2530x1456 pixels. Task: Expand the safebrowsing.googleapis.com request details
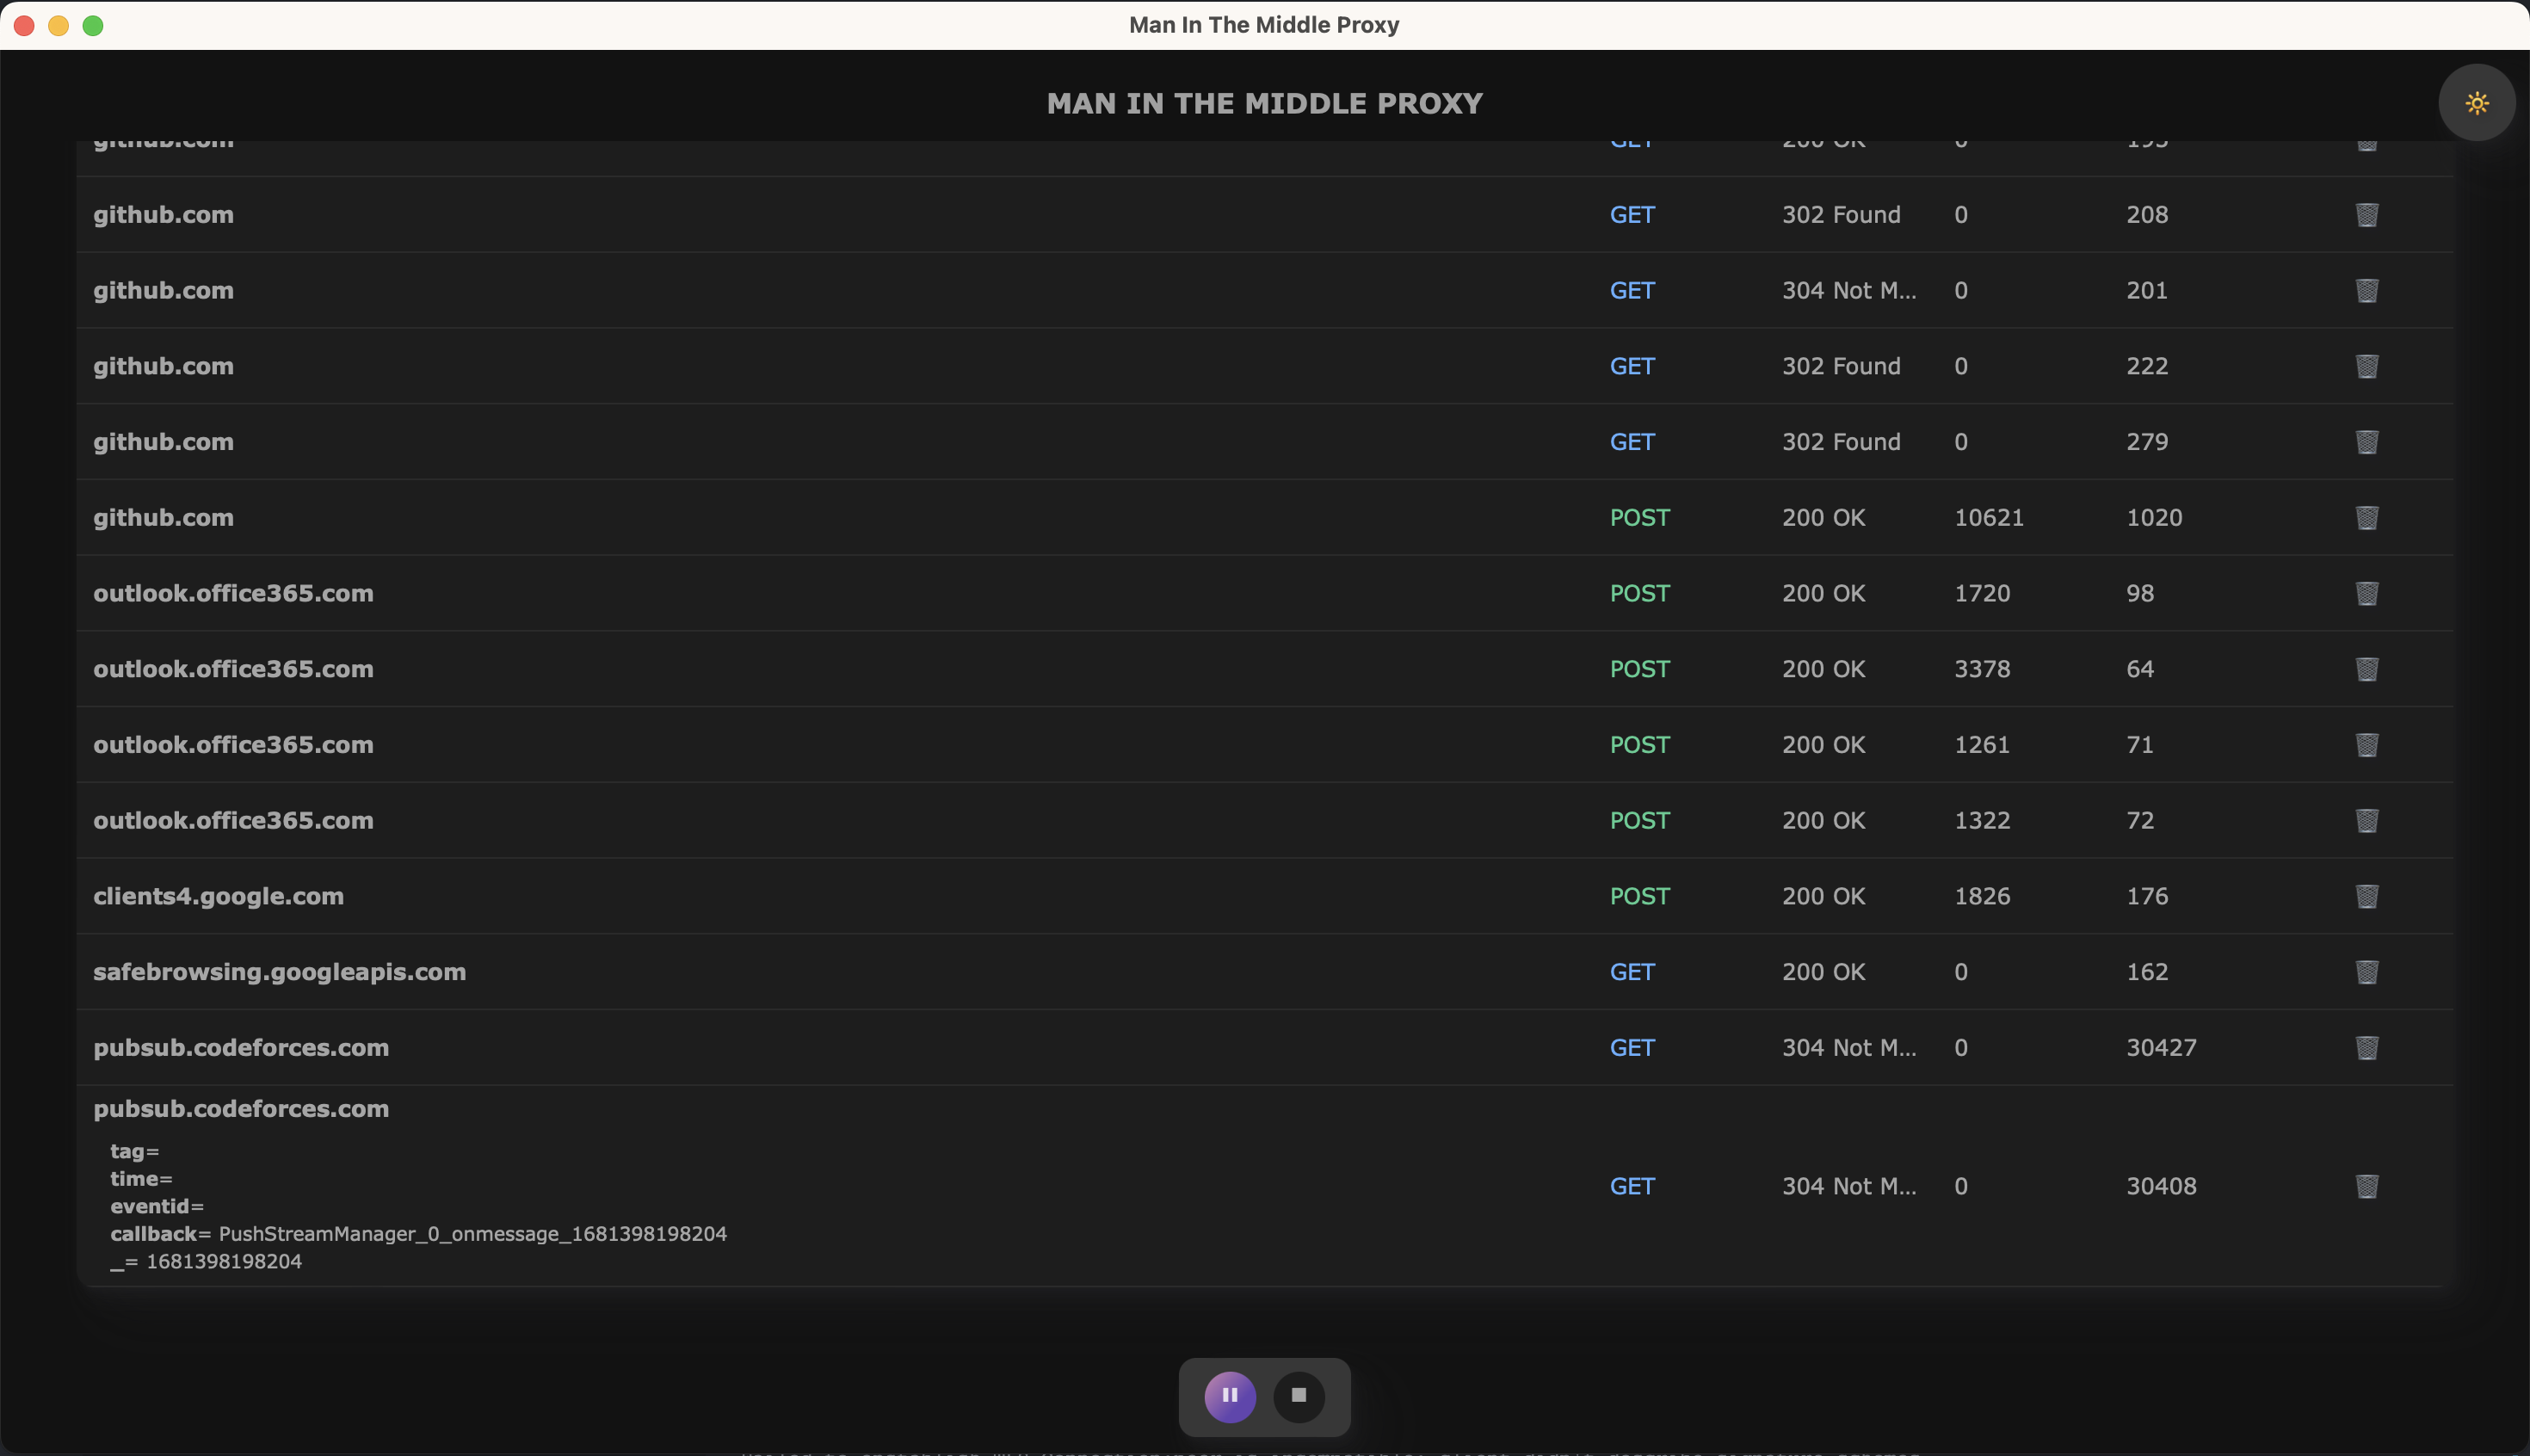tap(279, 972)
